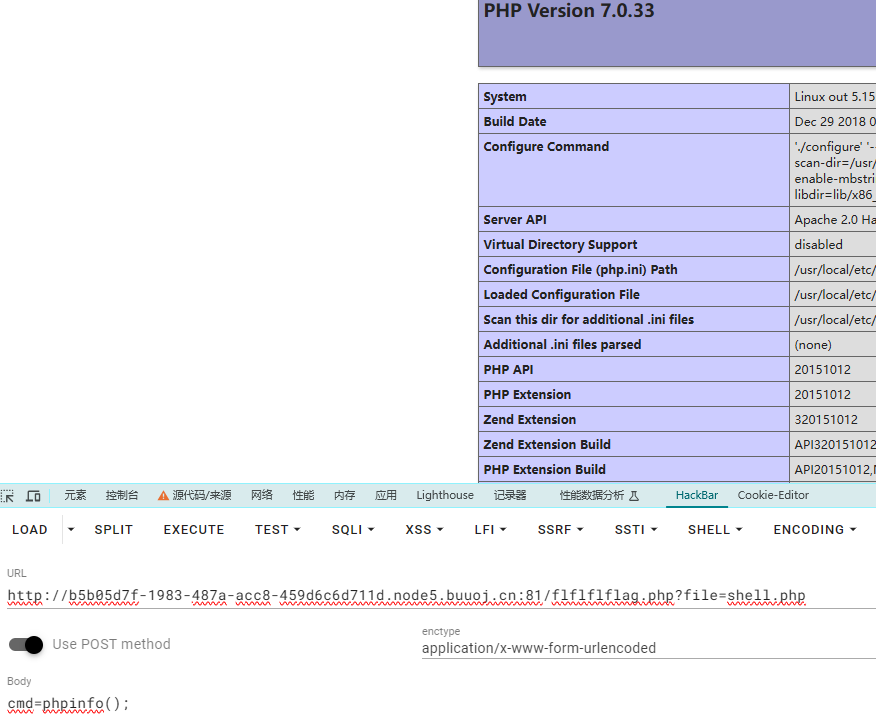Image resolution: width=876 pixels, height=716 pixels.
Task: Expand the XSS menu
Action: (x=425, y=530)
